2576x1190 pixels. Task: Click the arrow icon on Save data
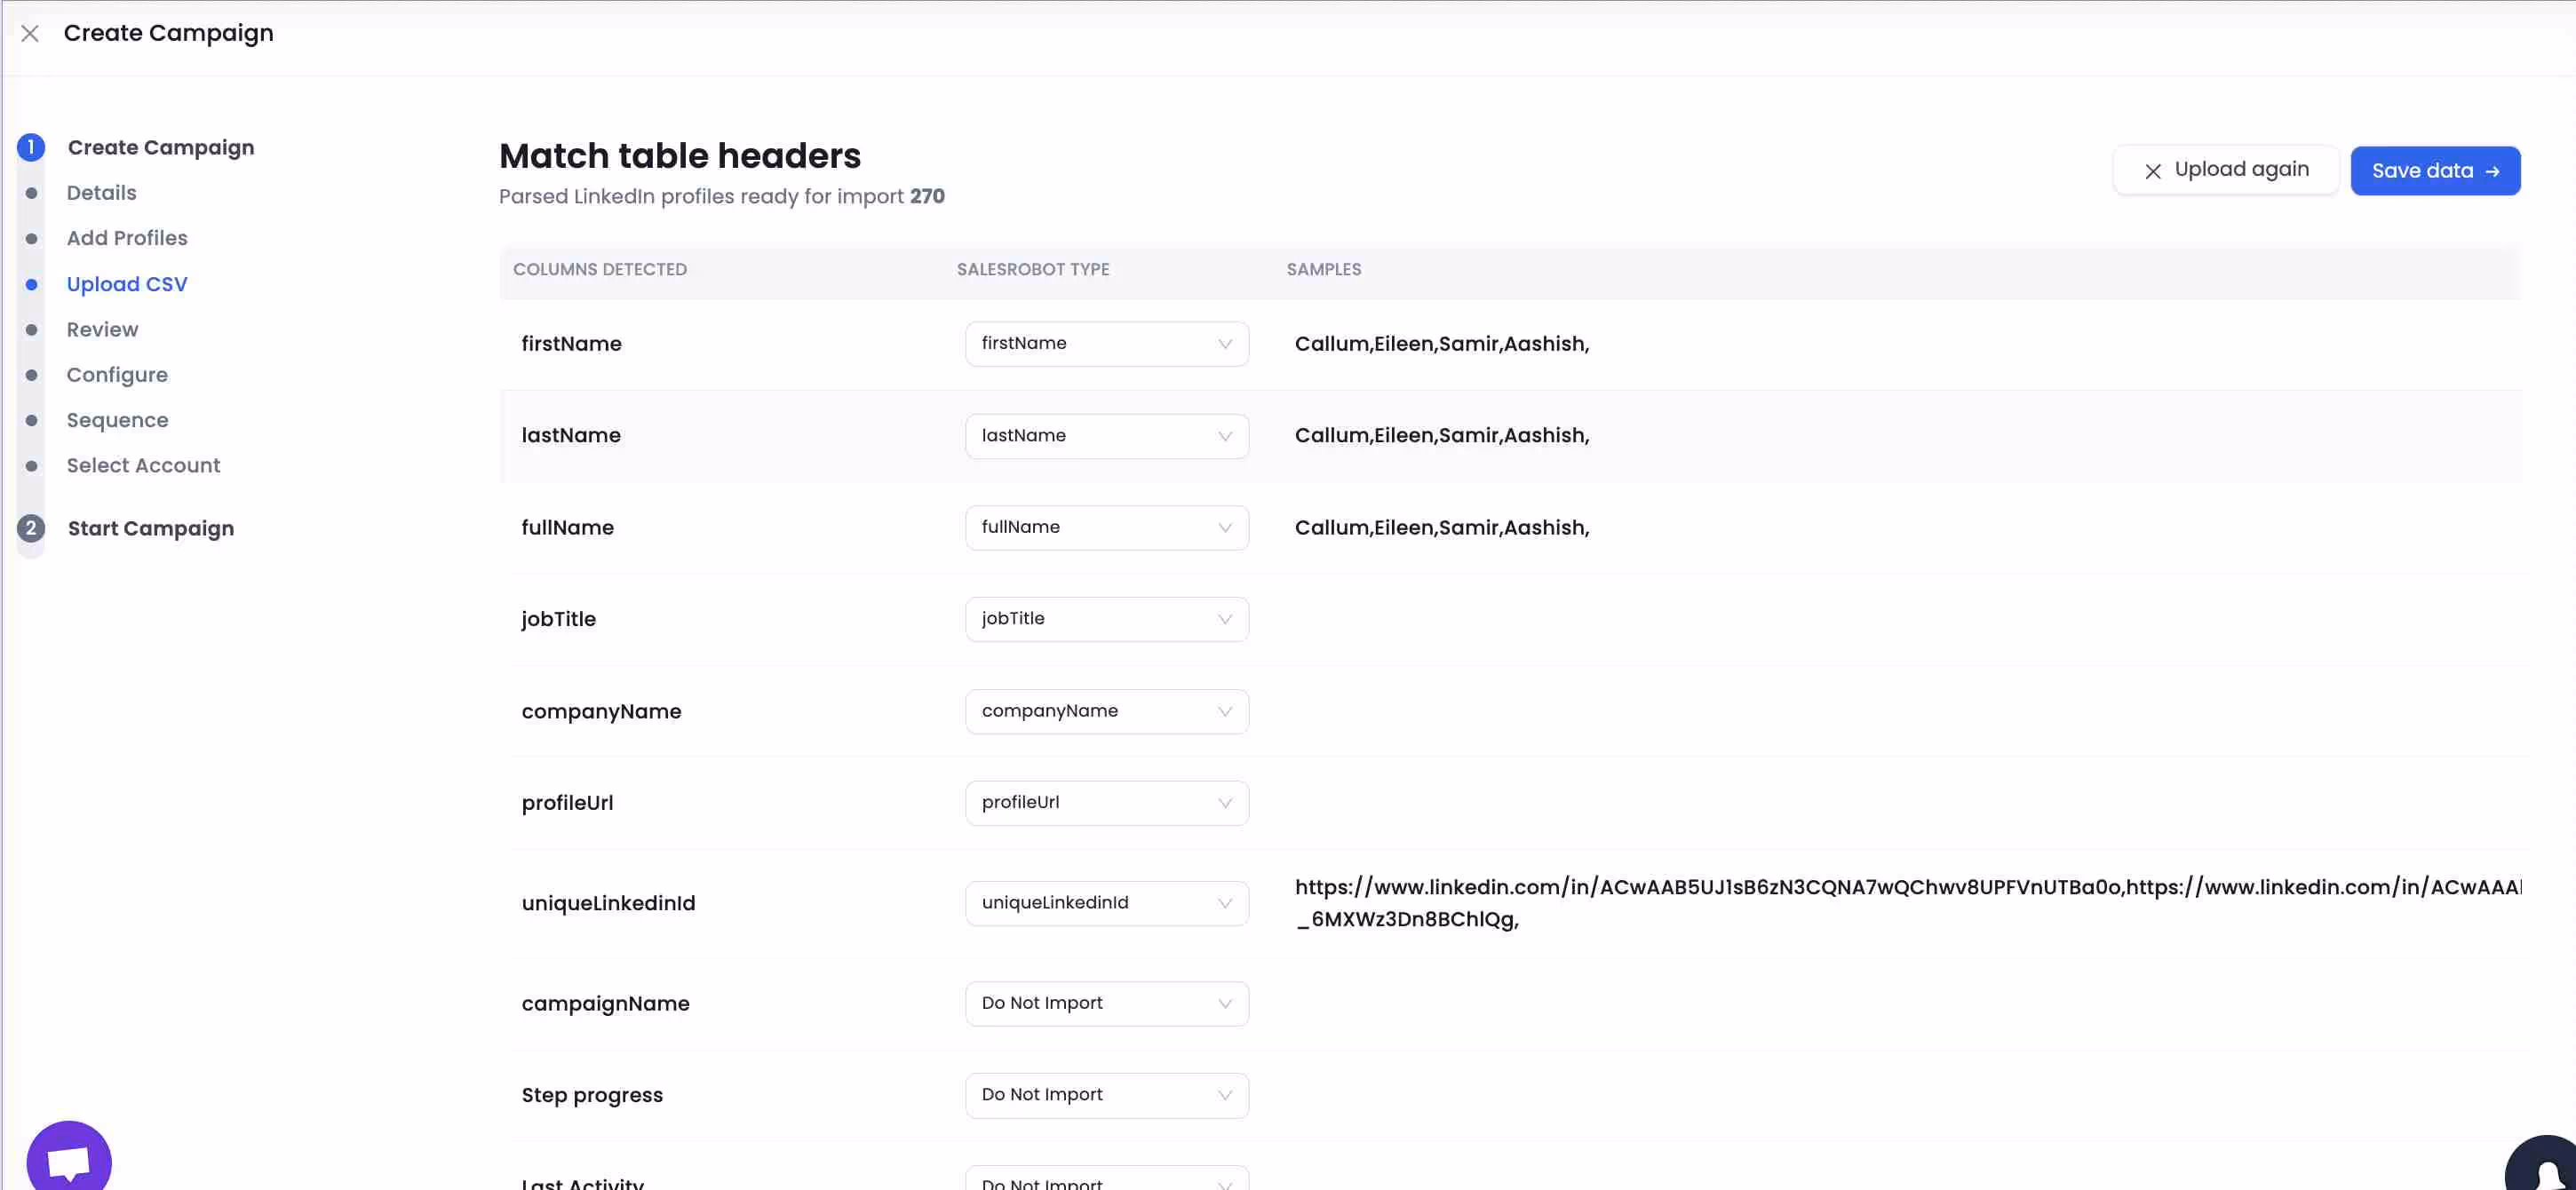pyautogui.click(x=2492, y=172)
